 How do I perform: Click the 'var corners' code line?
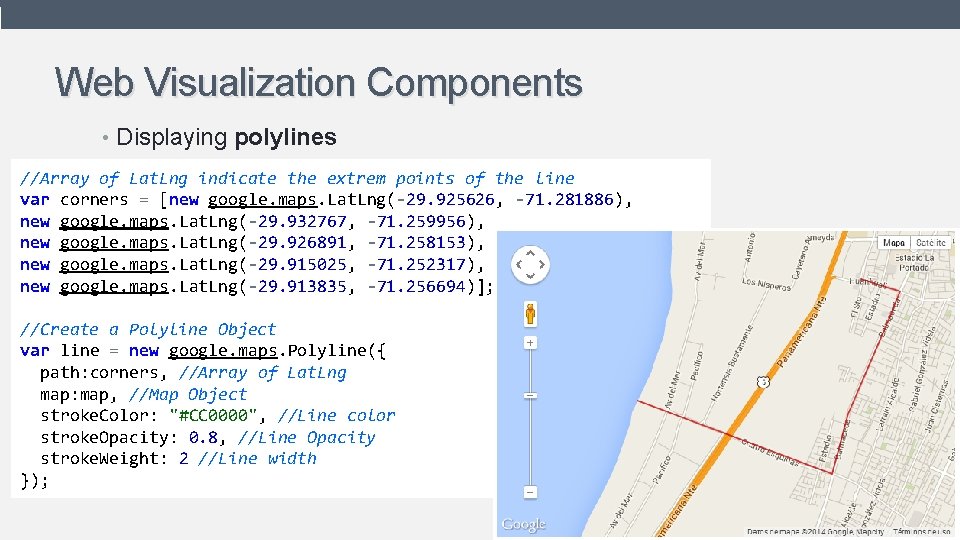pos(326,200)
